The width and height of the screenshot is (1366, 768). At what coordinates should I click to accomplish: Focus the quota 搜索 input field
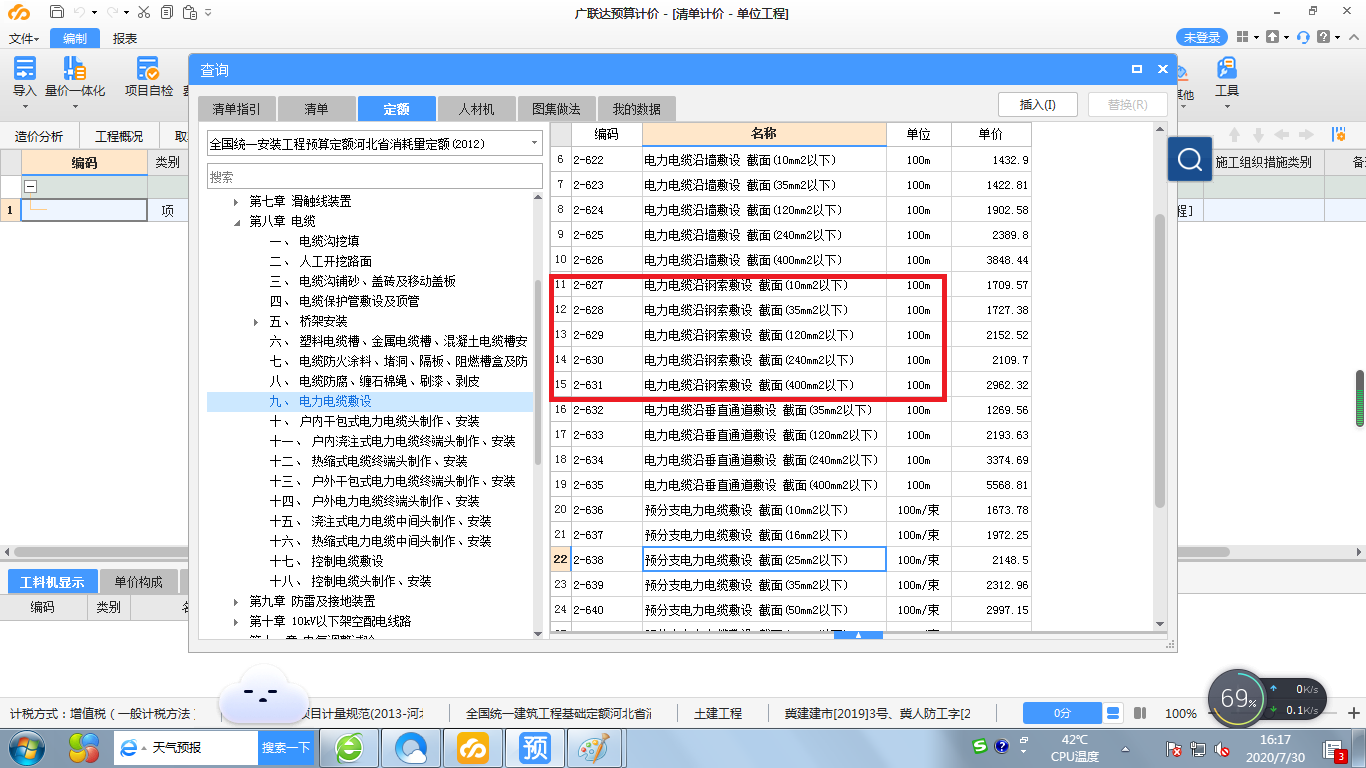click(375, 177)
